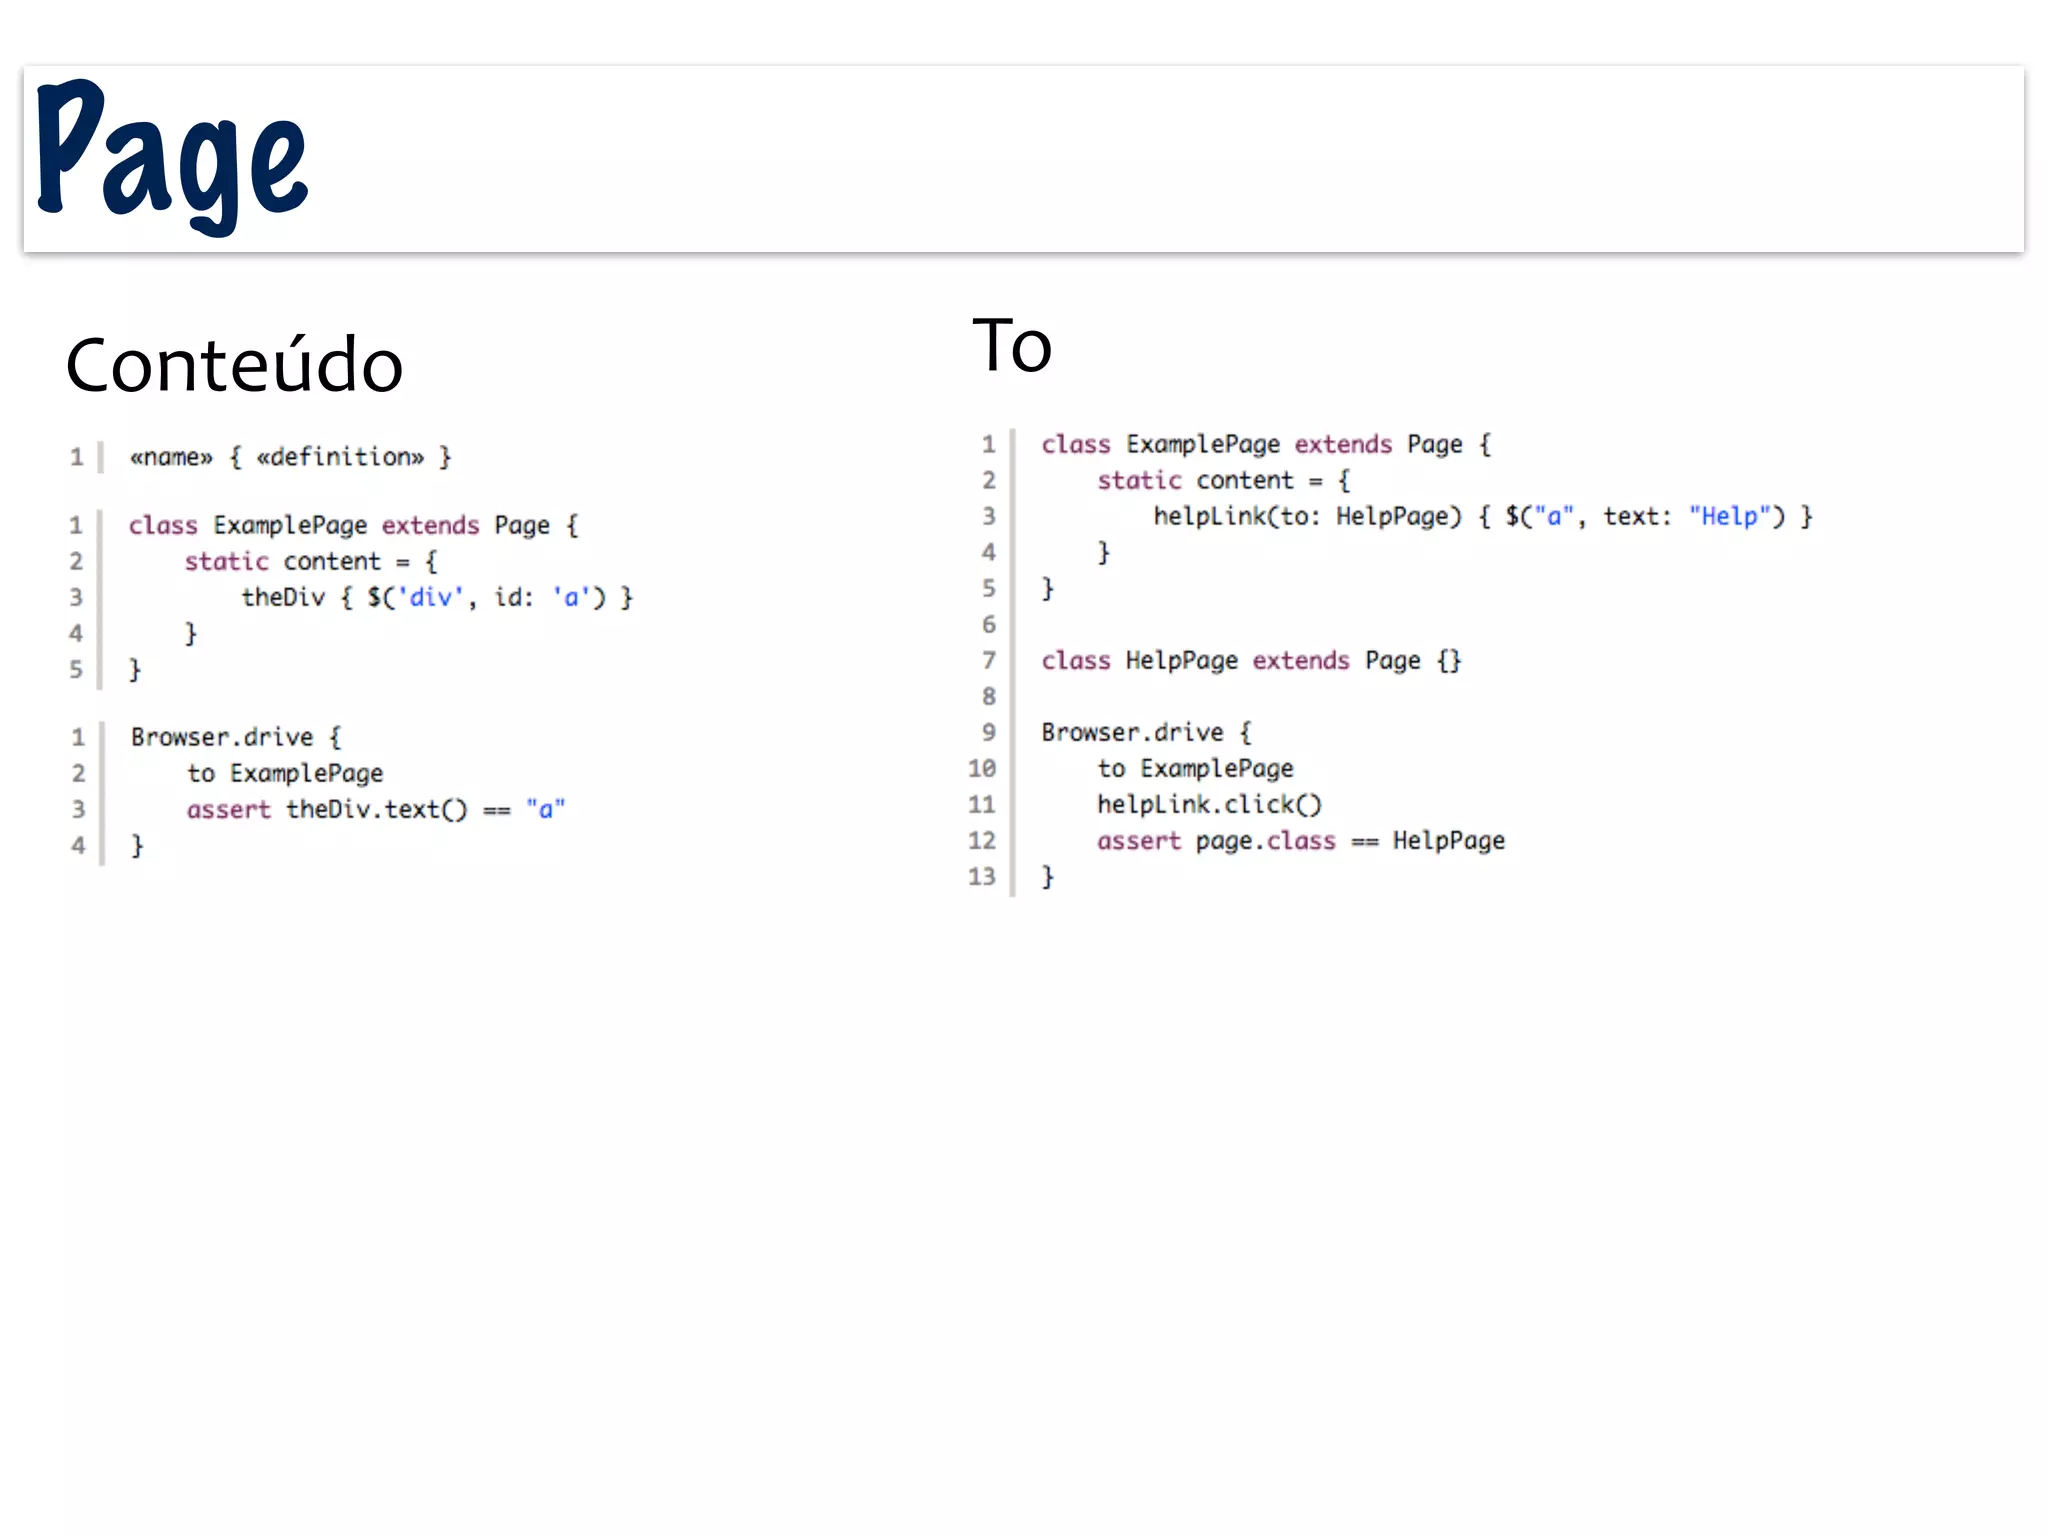Click 'to ExamplePage' in right code block
Screen dimensions: 2048x1536
click(x=1195, y=769)
